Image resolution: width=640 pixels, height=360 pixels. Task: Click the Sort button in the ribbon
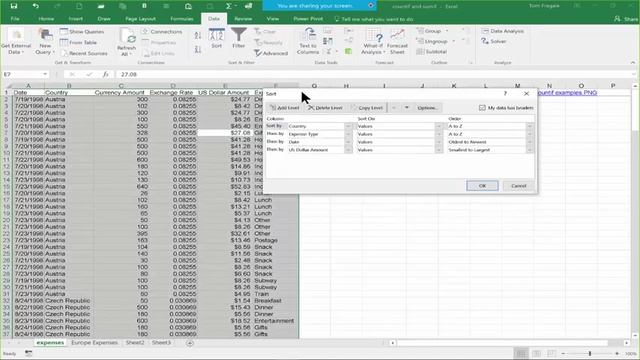coord(216,38)
